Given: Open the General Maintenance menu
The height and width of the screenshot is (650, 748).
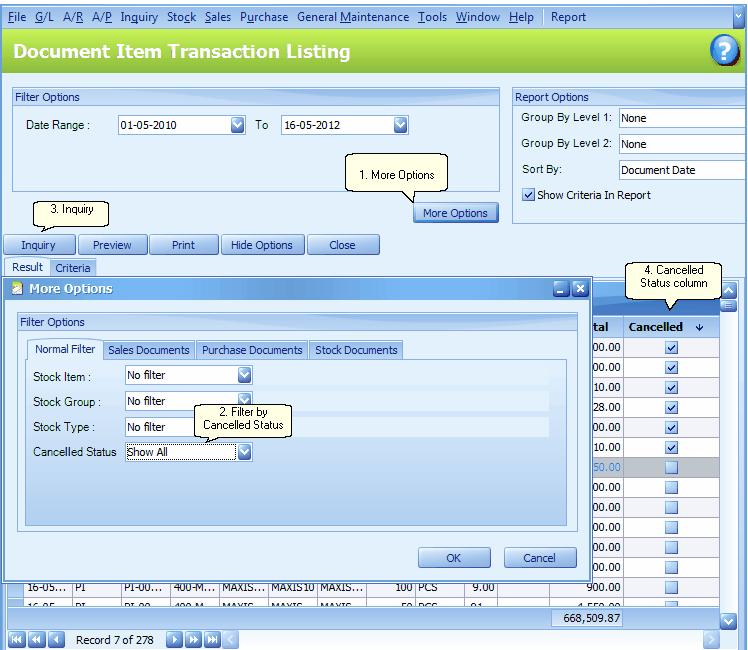Looking at the screenshot, I should [353, 17].
